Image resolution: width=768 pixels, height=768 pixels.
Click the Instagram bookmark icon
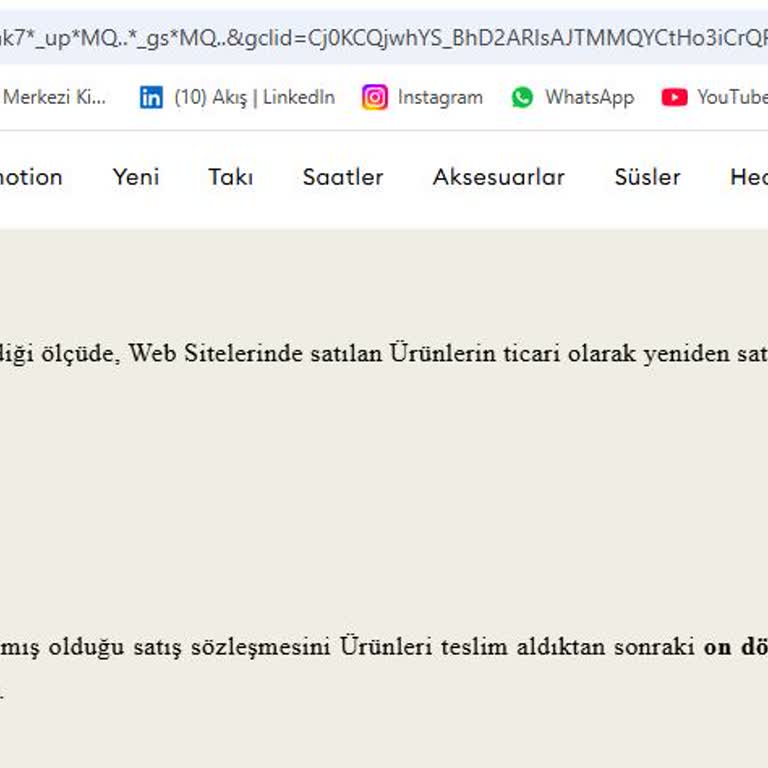(x=375, y=97)
